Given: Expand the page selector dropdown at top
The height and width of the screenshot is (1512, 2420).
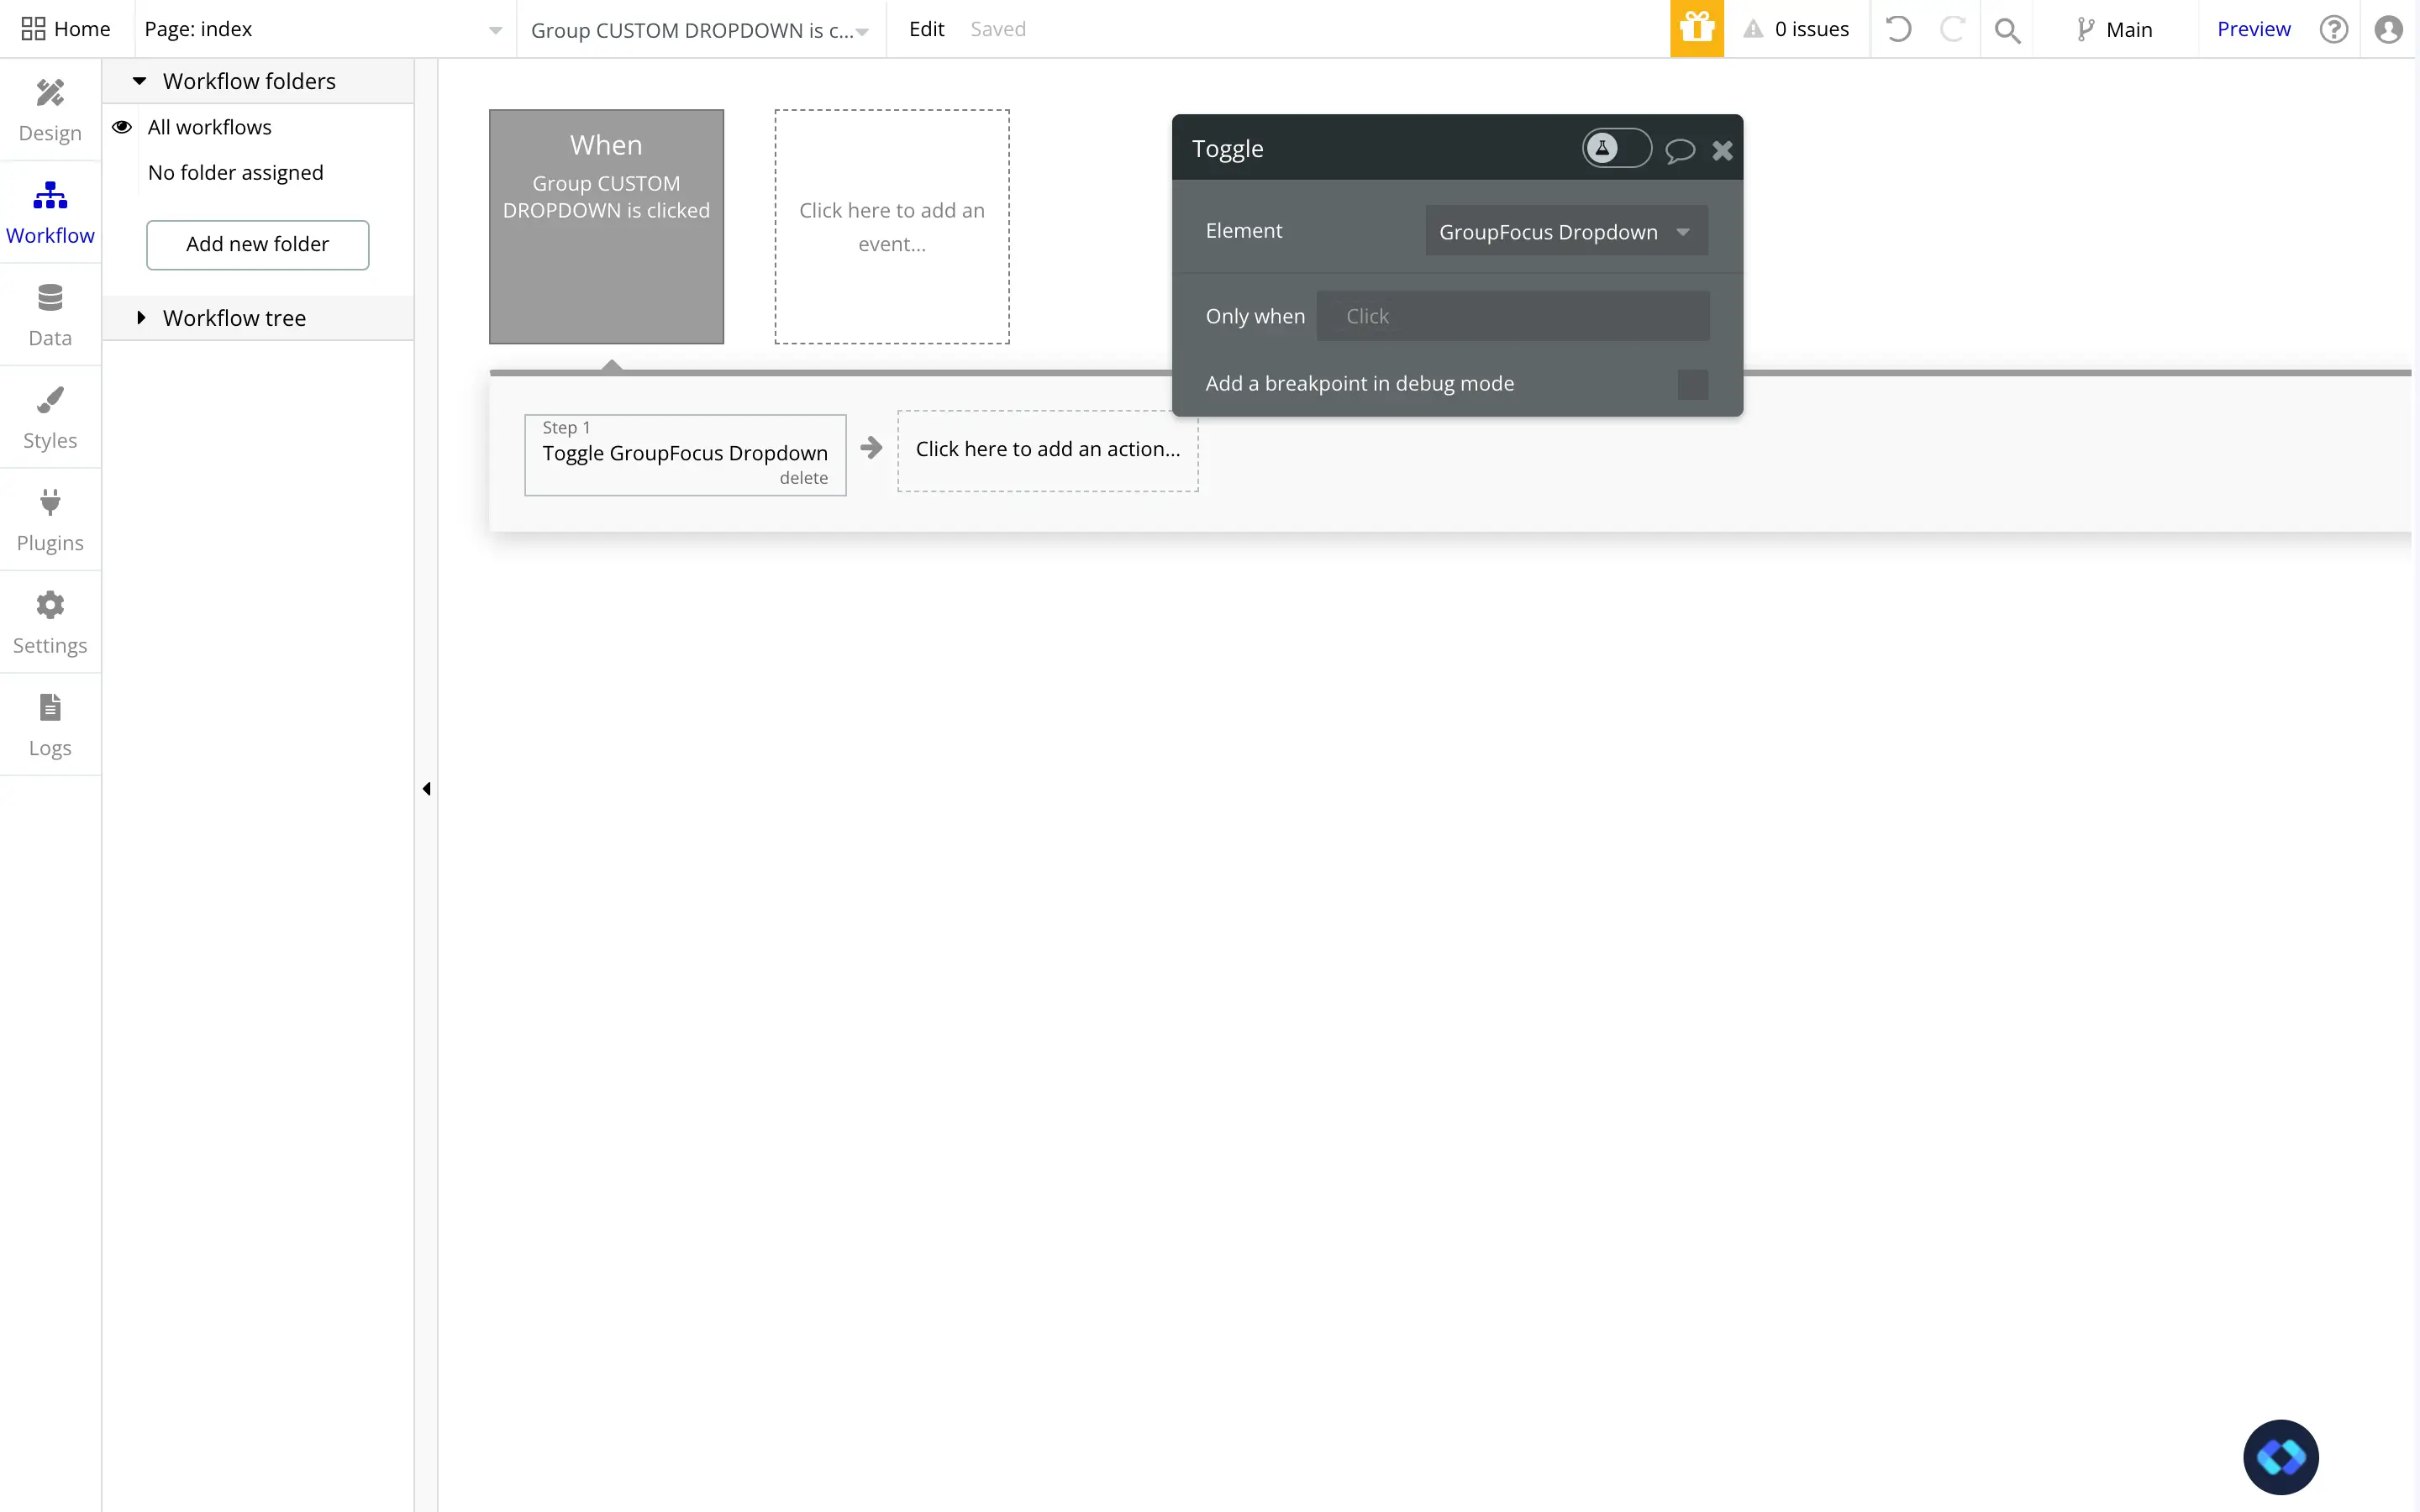Looking at the screenshot, I should click(x=493, y=28).
